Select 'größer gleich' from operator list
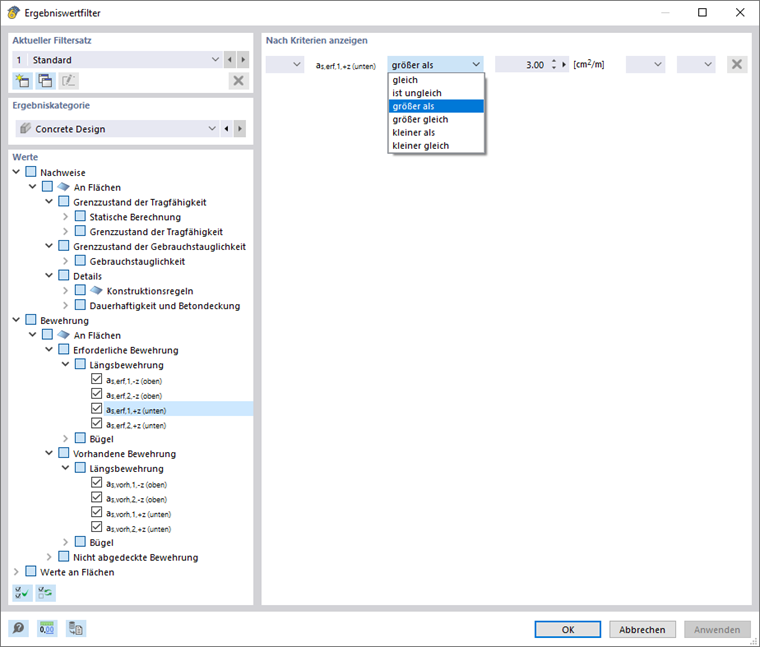The image size is (760, 647). 436,119
